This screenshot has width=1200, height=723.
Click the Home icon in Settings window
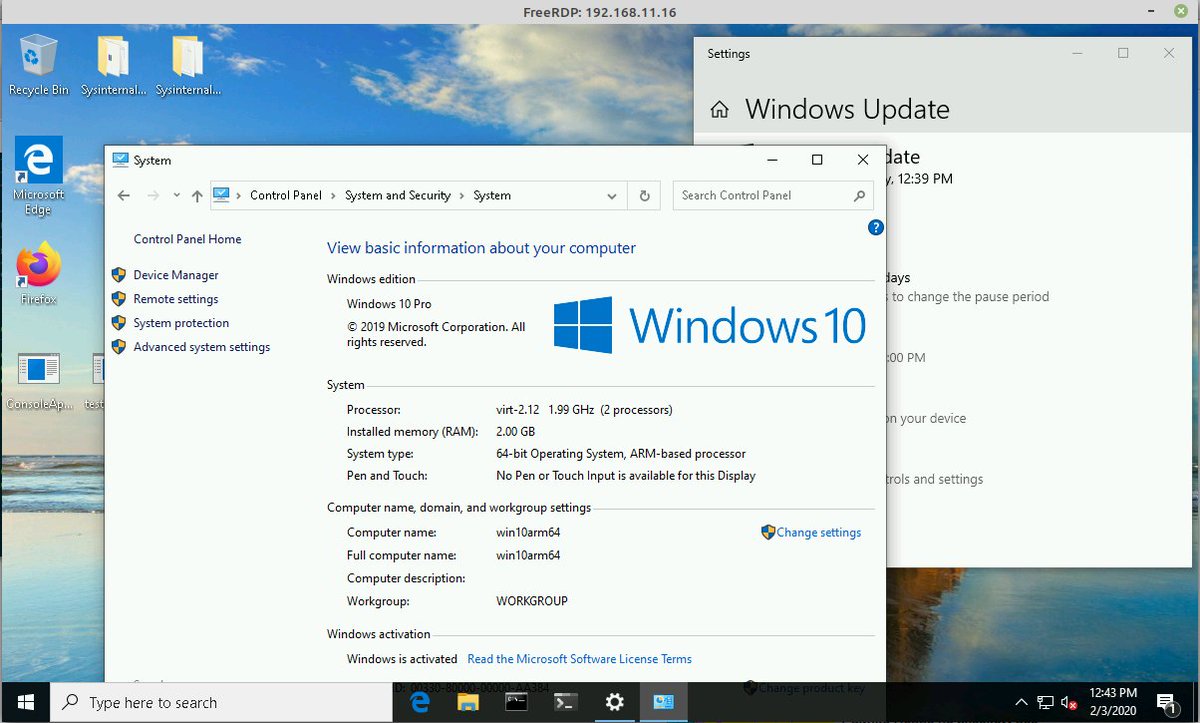(719, 109)
